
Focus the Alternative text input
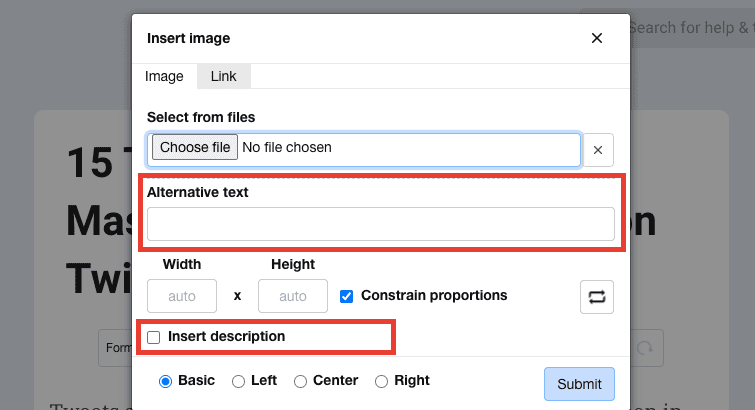(380, 224)
